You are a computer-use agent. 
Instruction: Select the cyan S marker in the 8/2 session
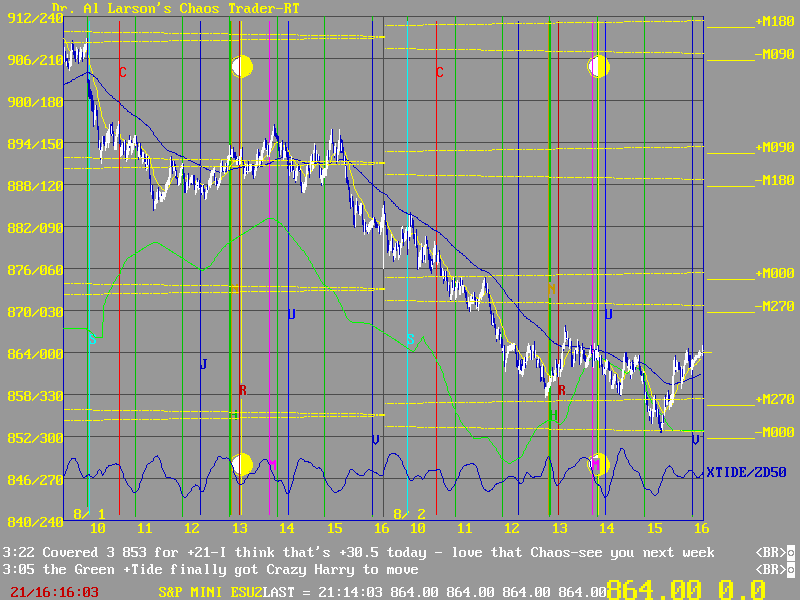coord(410,339)
